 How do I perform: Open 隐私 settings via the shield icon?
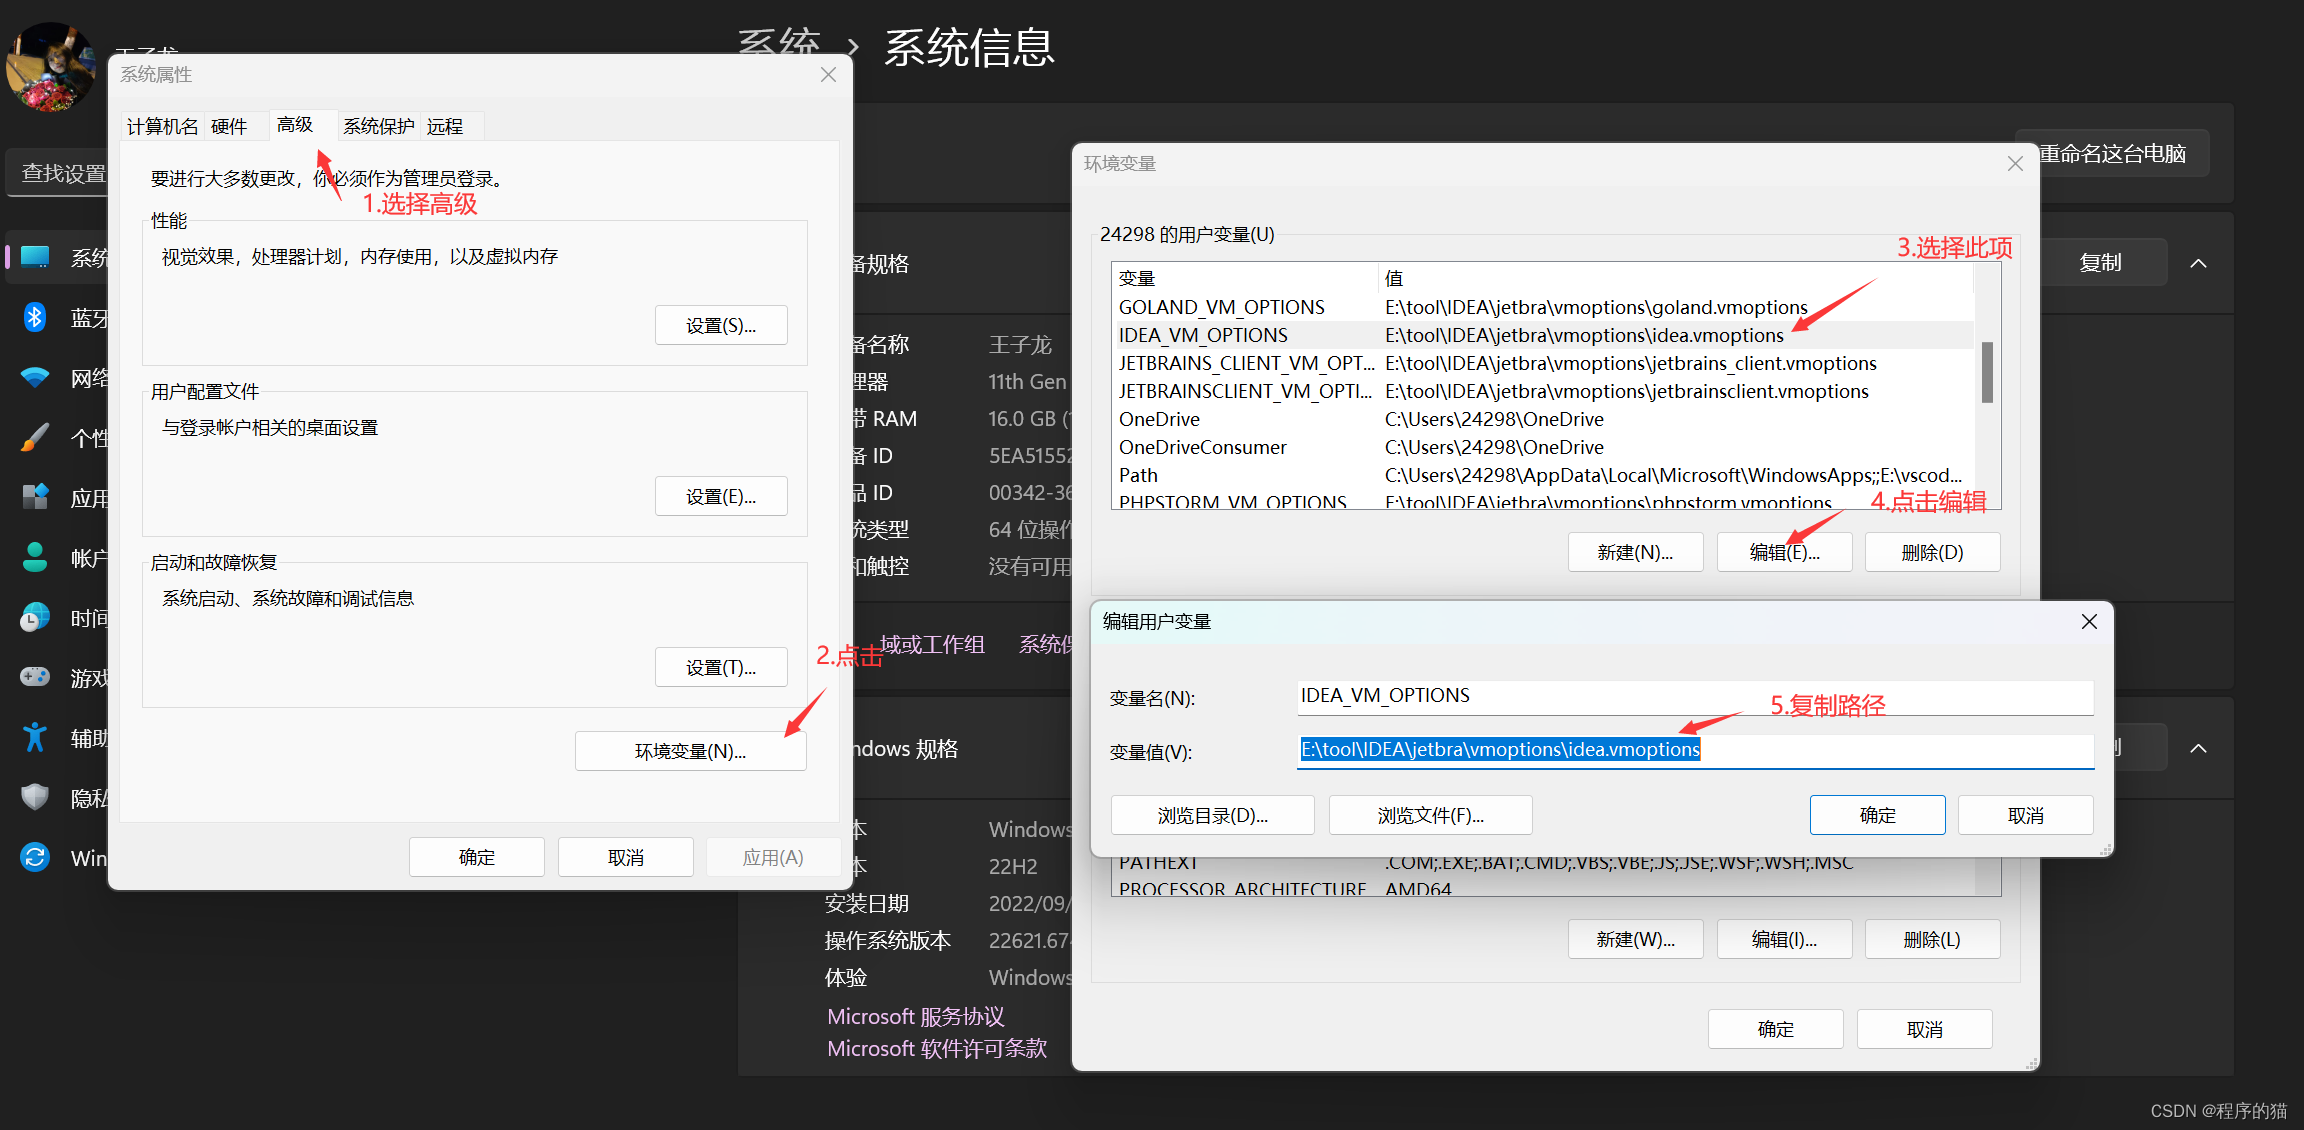coord(35,797)
